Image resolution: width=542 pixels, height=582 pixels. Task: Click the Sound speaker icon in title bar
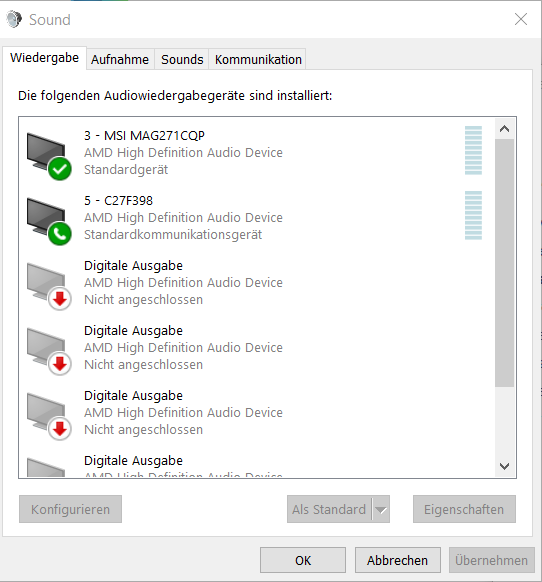coord(14,19)
